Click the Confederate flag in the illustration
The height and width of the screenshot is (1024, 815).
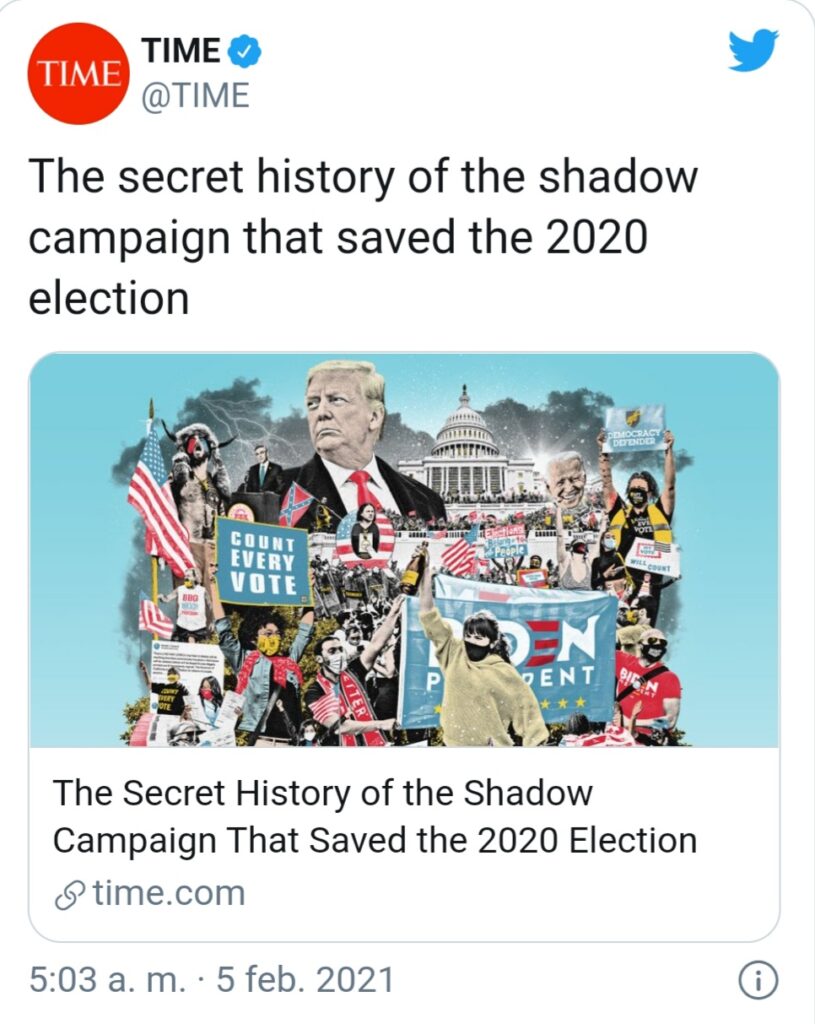point(296,502)
